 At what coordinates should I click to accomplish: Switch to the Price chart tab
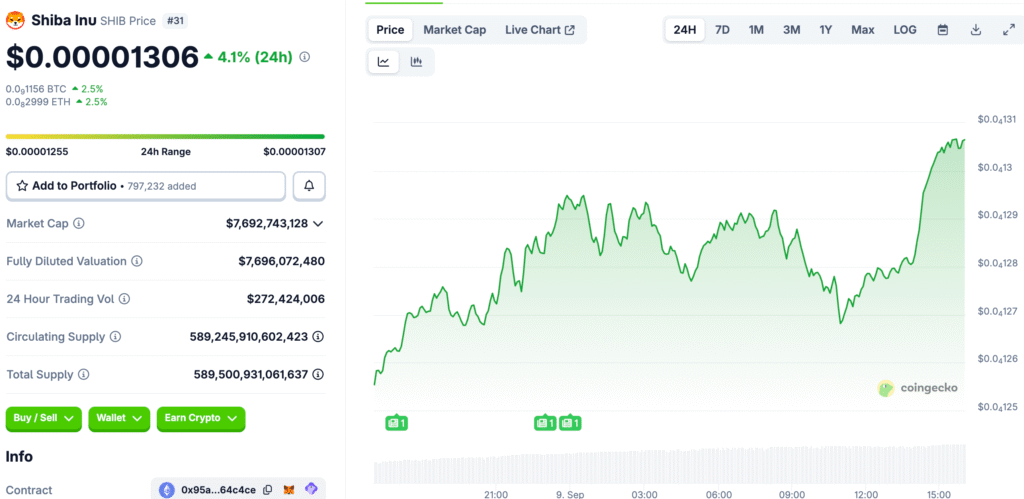[391, 30]
